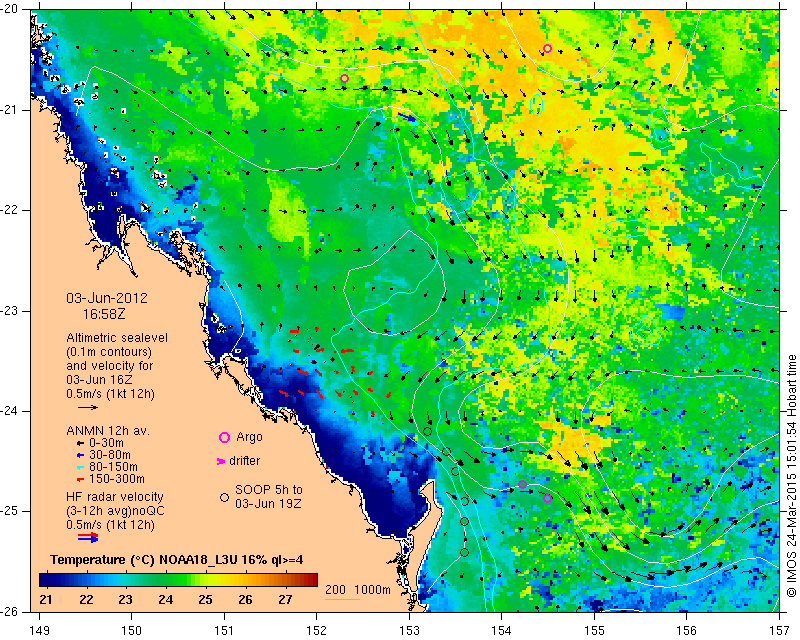Click the black 0-30m ANMN arrow symbol

point(80,444)
